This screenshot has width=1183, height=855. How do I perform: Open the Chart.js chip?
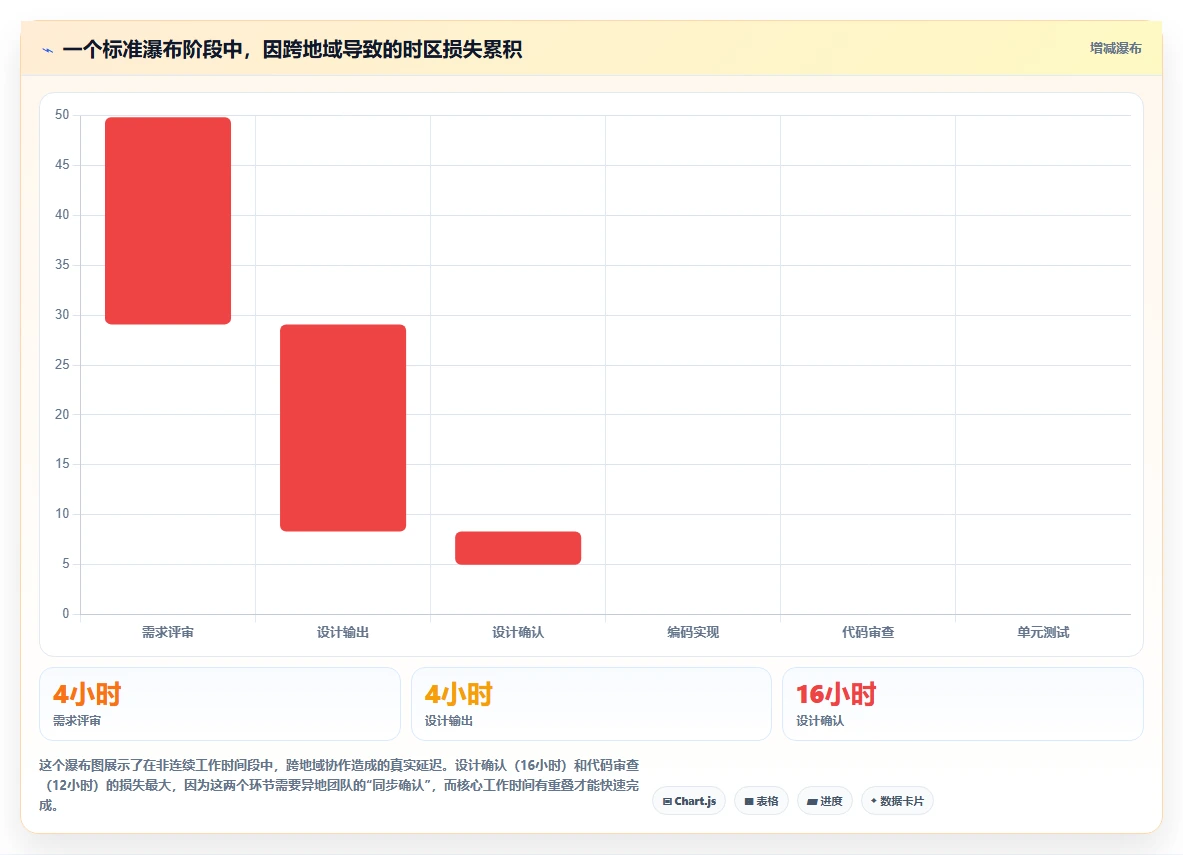tap(689, 801)
